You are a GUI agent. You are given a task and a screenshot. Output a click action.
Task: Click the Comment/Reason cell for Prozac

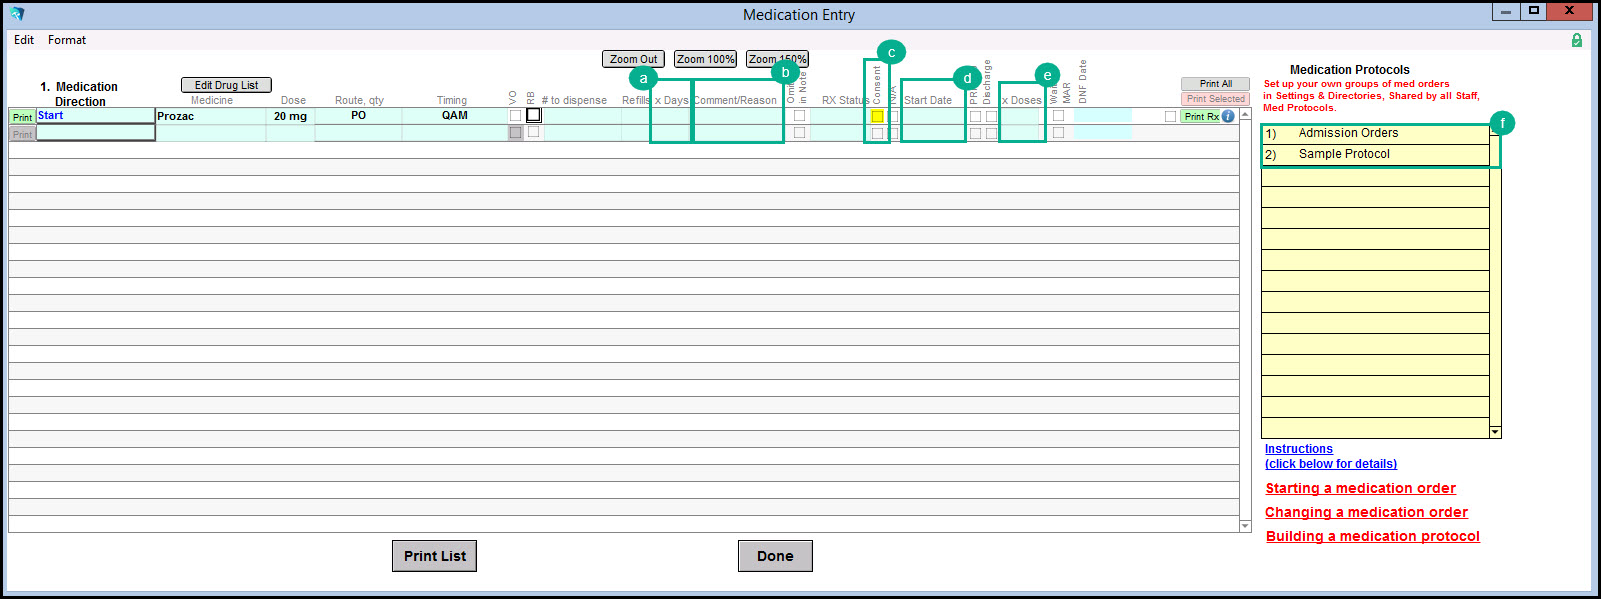[x=738, y=116]
